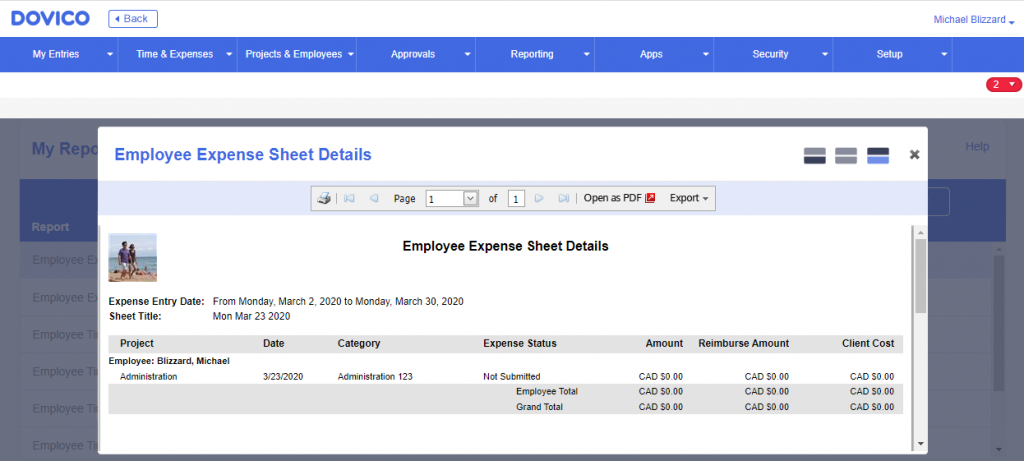Viewport: 1024px width, 461px height.
Task: Click the Administration project cell
Action: 148,377
